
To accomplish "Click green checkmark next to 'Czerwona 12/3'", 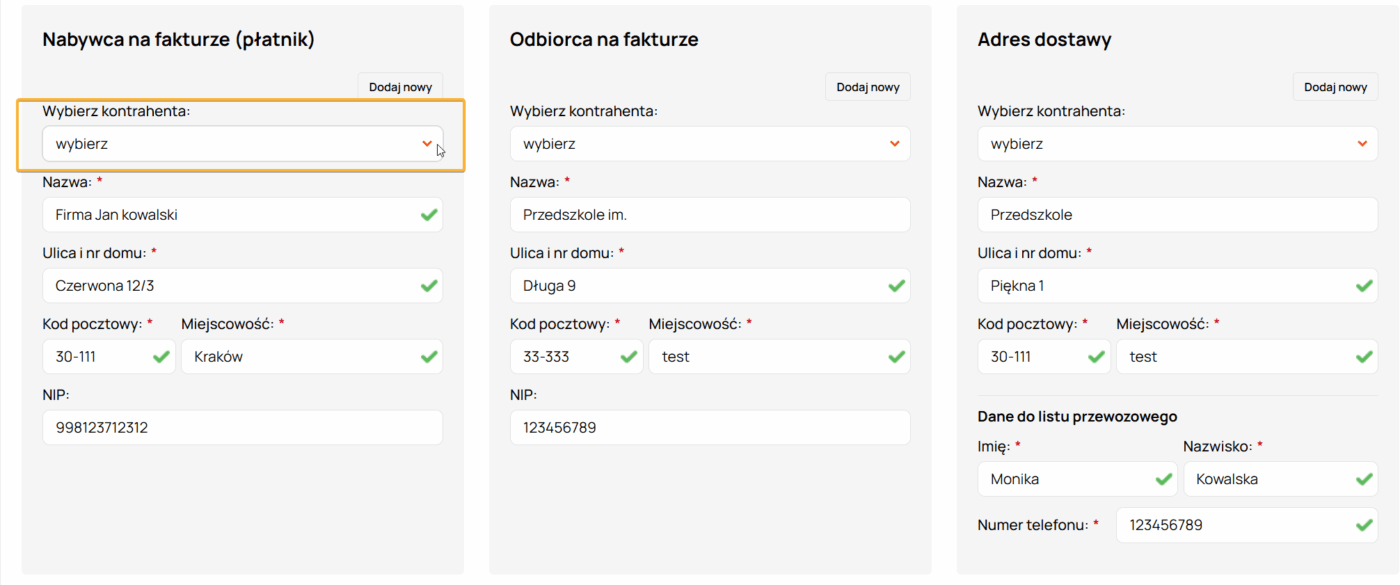I will pos(429,286).
